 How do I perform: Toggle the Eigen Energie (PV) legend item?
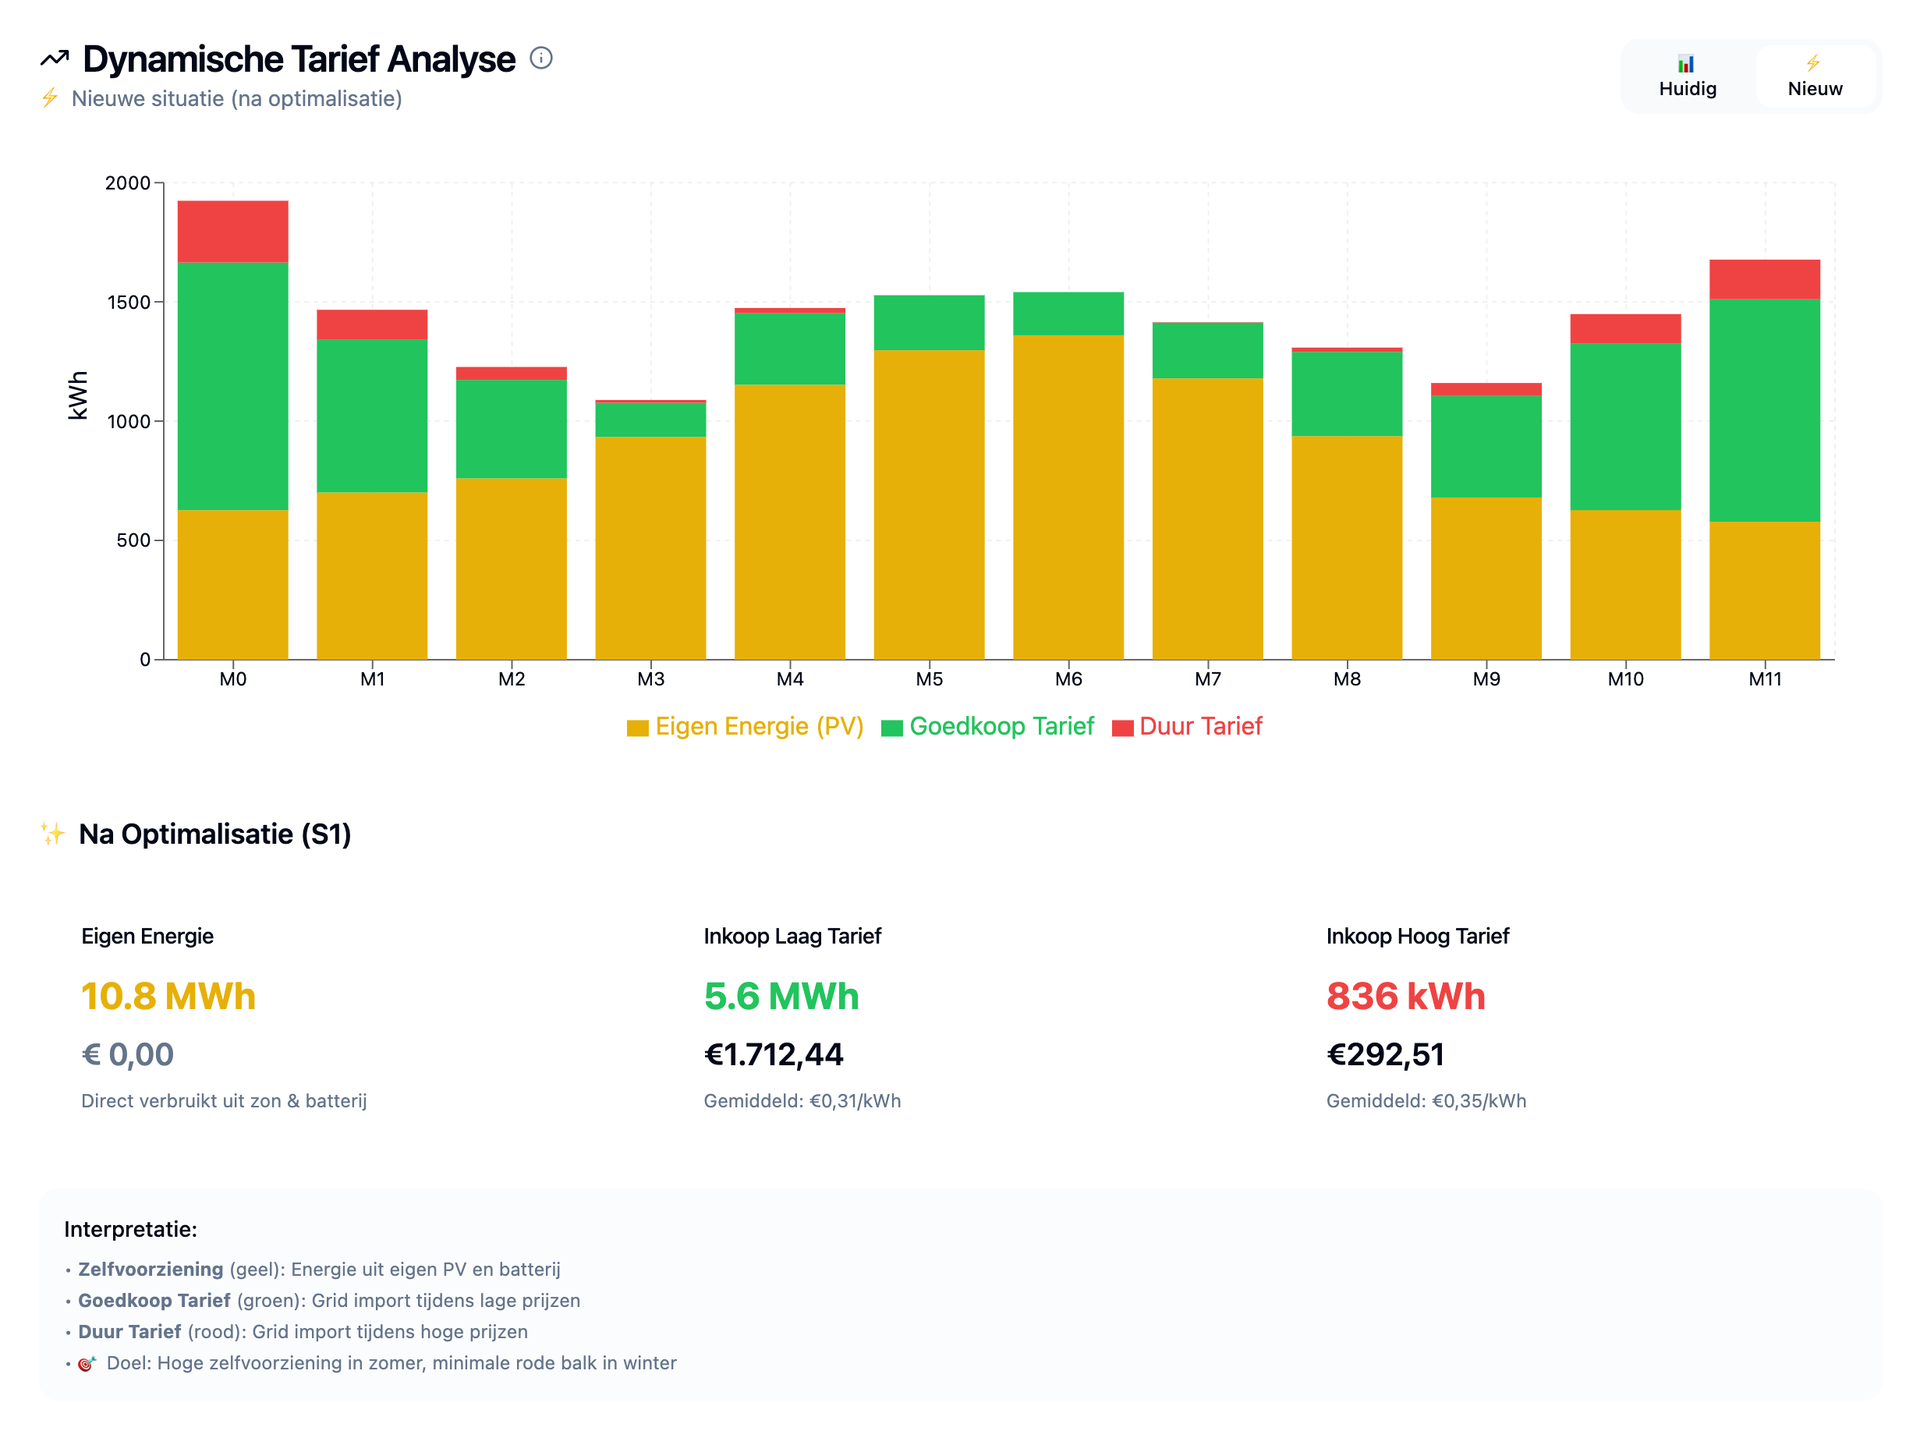(x=758, y=727)
